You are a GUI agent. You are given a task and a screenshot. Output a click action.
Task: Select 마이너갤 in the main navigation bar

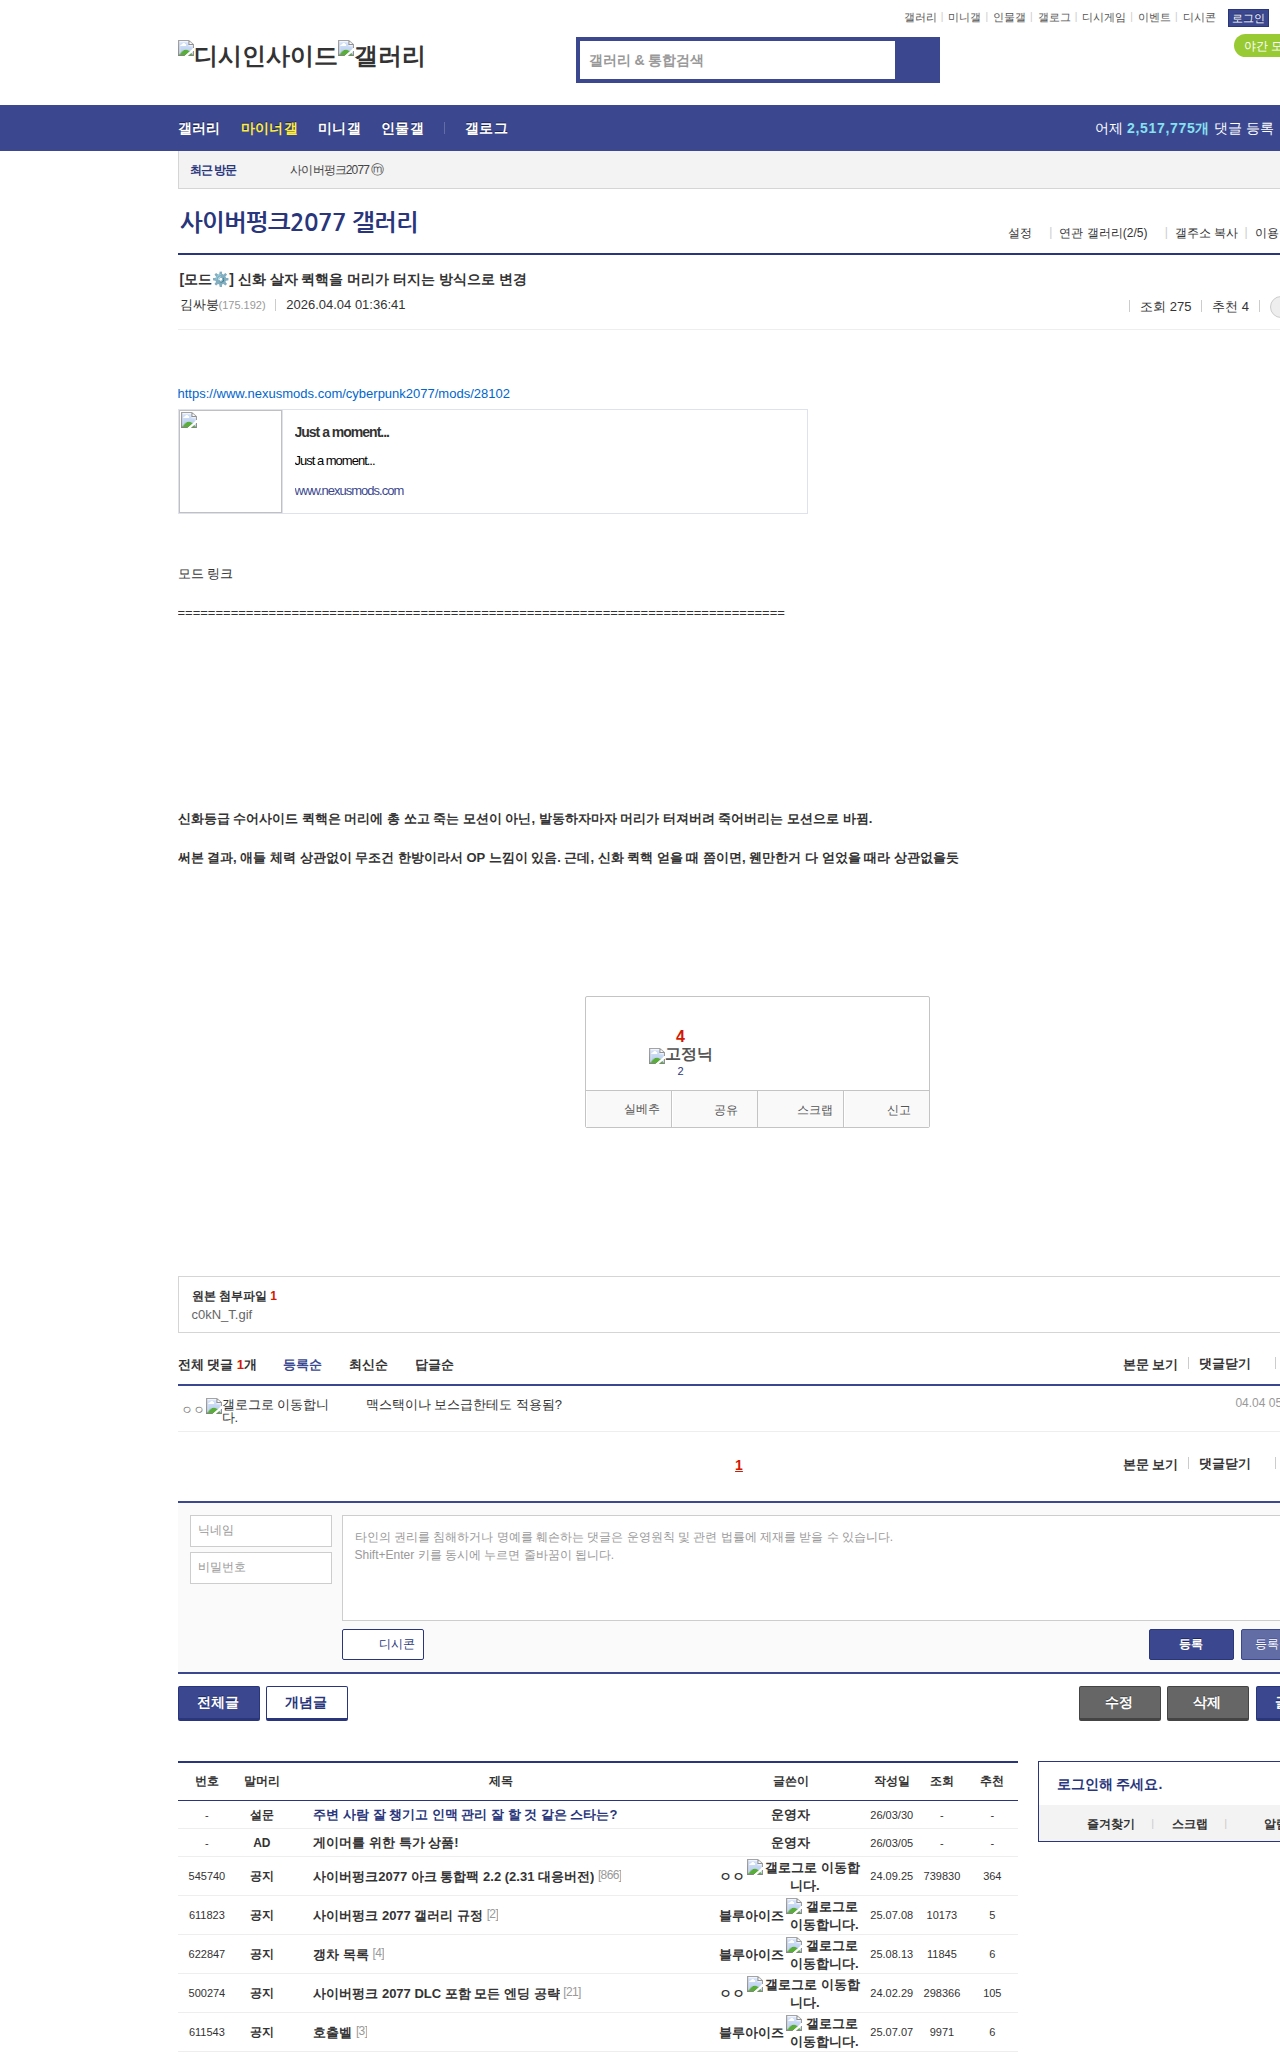tap(269, 128)
